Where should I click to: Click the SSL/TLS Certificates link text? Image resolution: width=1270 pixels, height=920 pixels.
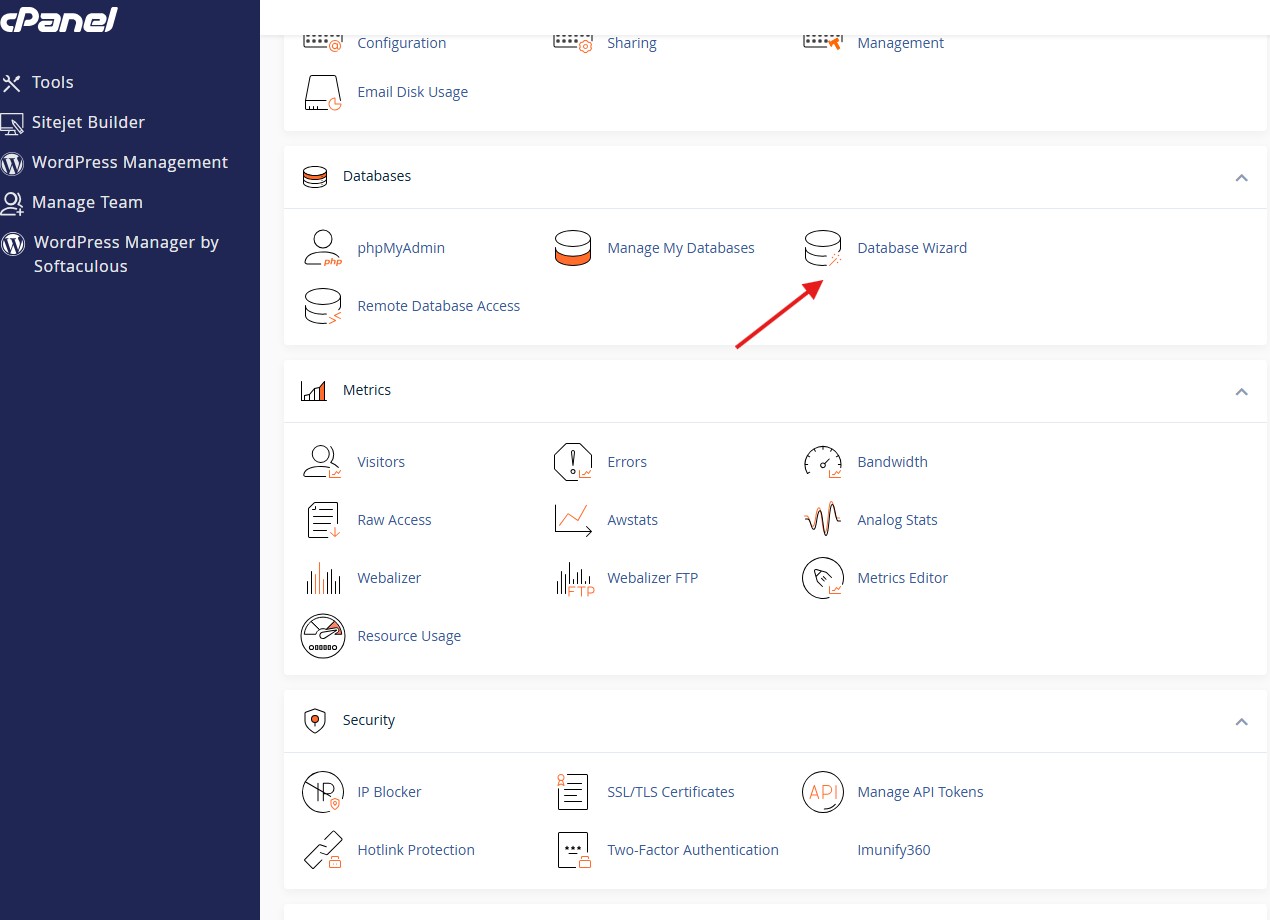click(671, 792)
